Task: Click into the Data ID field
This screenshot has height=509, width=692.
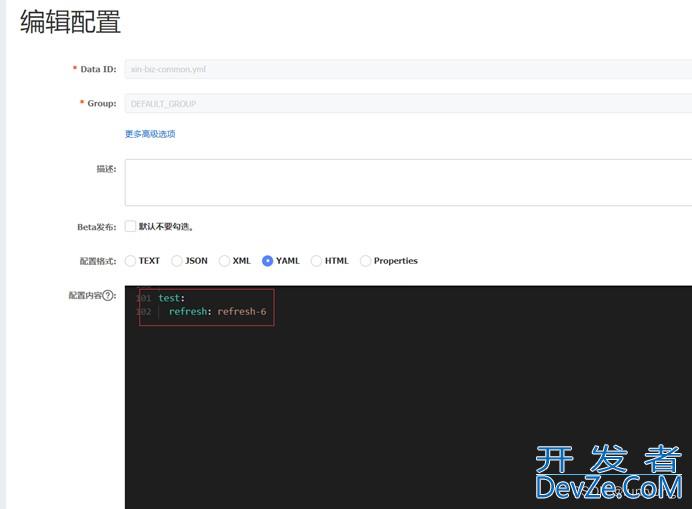Action: coord(400,69)
